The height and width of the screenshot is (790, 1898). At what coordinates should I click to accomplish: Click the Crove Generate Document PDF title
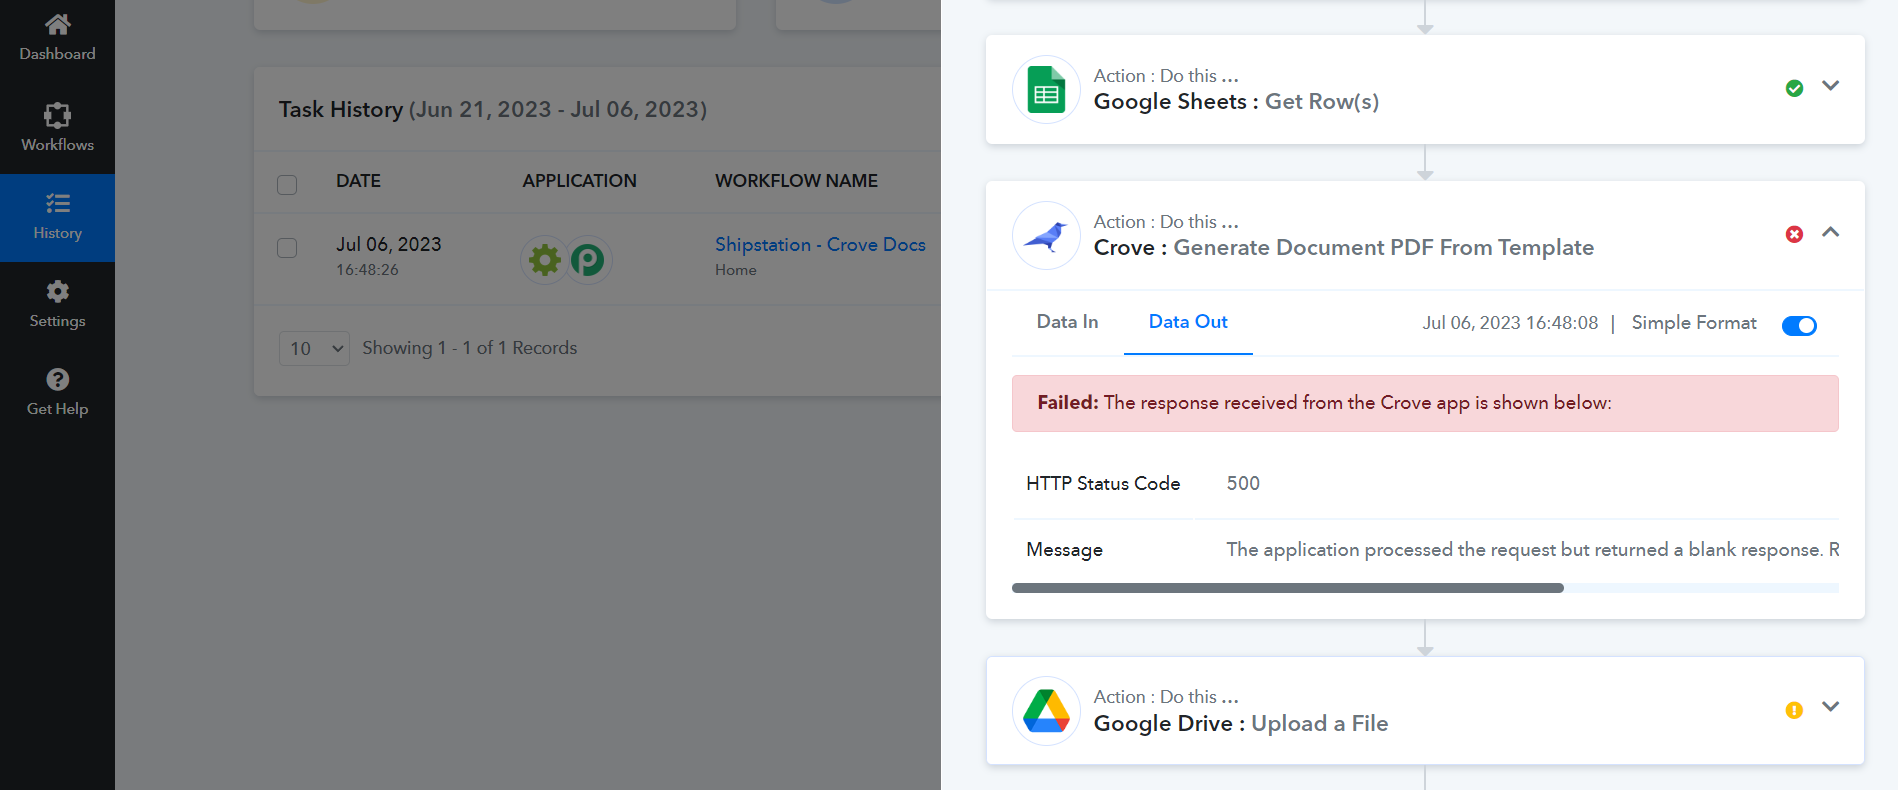1343,248
